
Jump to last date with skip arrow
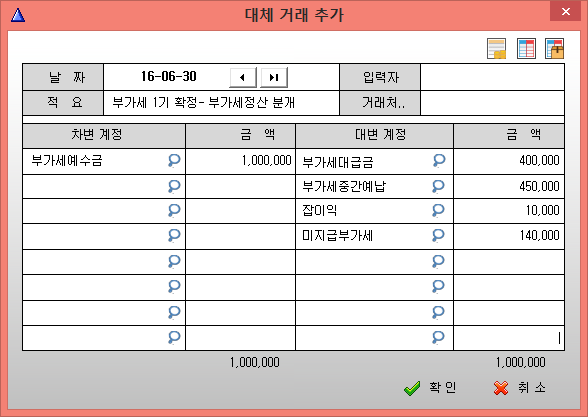coord(274,78)
